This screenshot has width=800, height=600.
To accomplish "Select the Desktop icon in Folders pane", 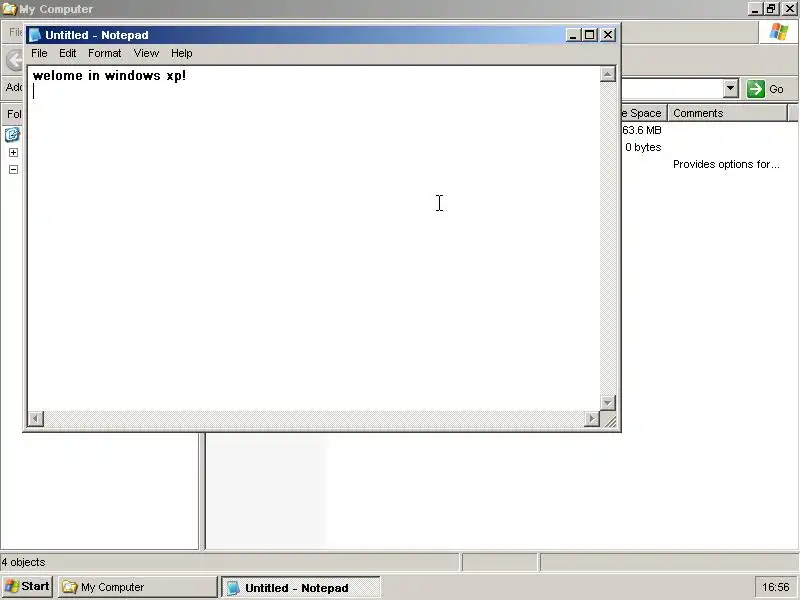I will [x=12, y=134].
